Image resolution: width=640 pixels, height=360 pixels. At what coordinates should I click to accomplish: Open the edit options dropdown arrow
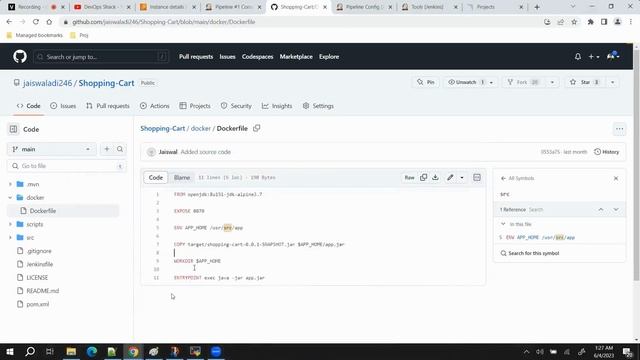(462, 178)
